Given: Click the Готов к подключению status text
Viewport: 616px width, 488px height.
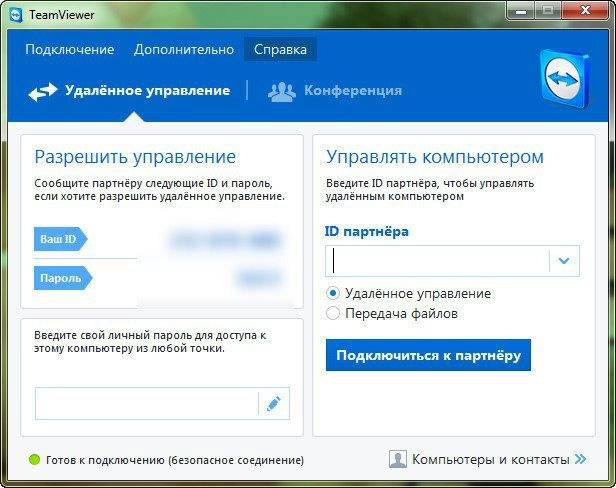Looking at the screenshot, I should pos(175,460).
